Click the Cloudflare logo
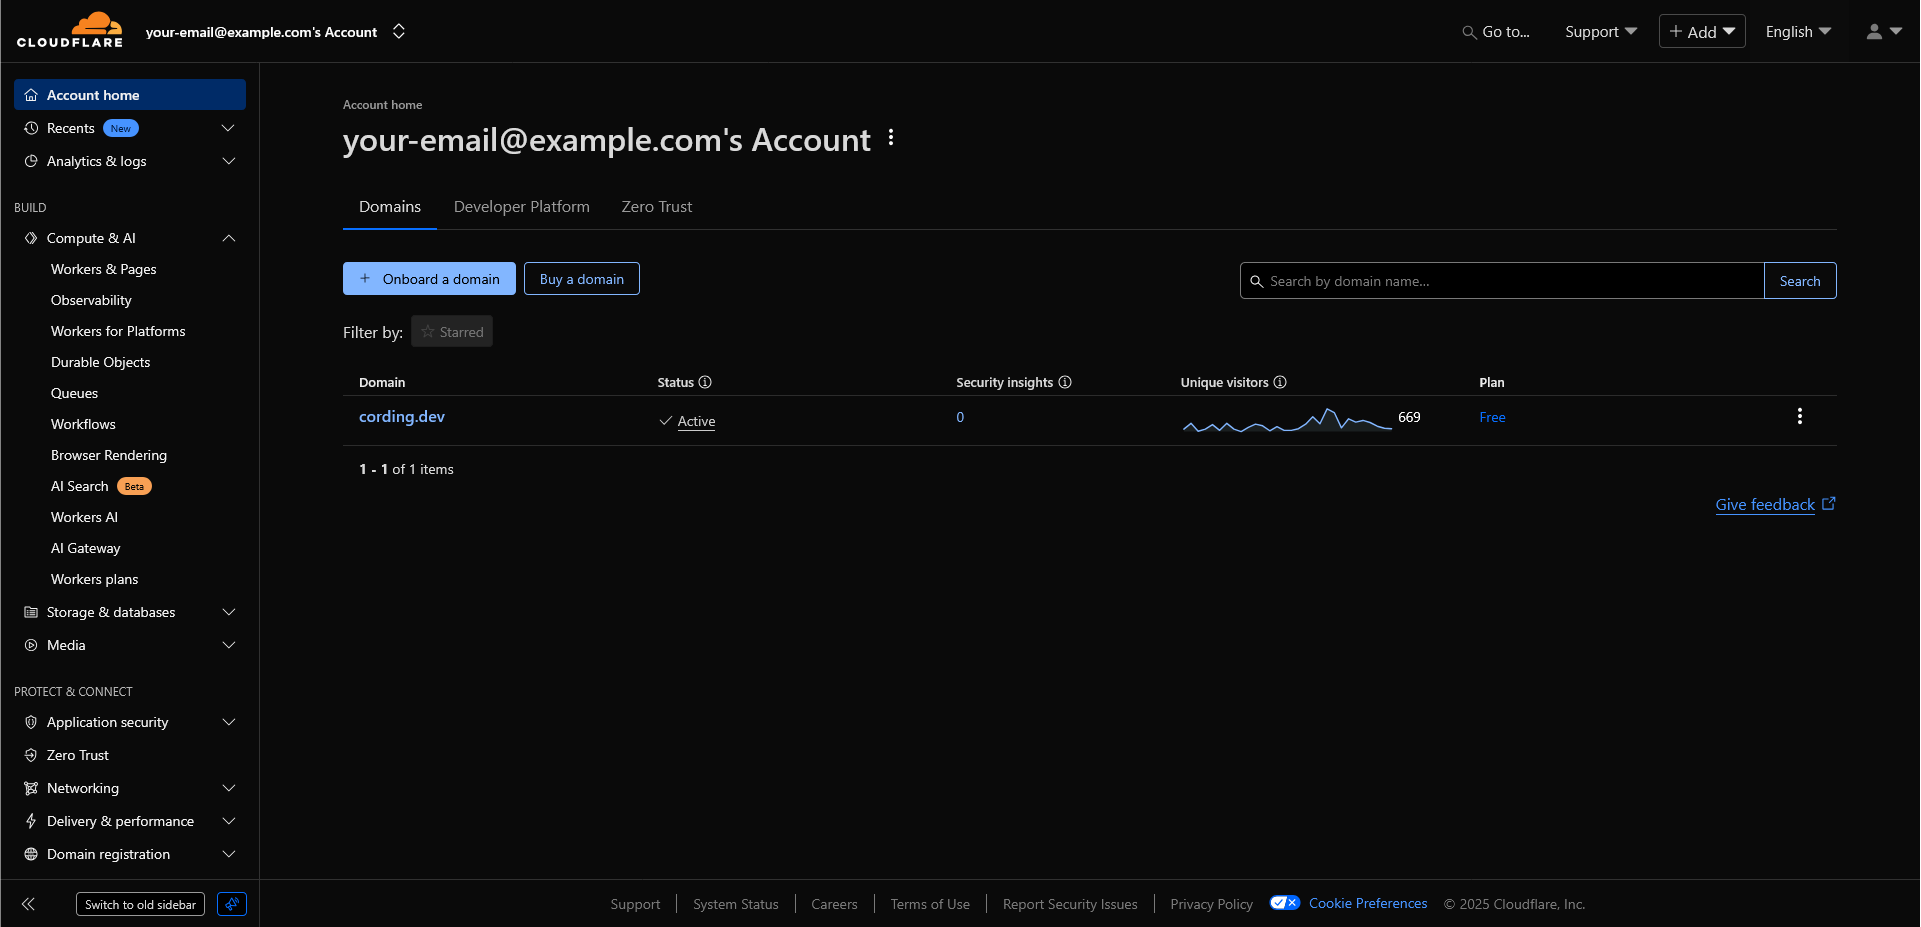1921x927 pixels. [x=70, y=30]
